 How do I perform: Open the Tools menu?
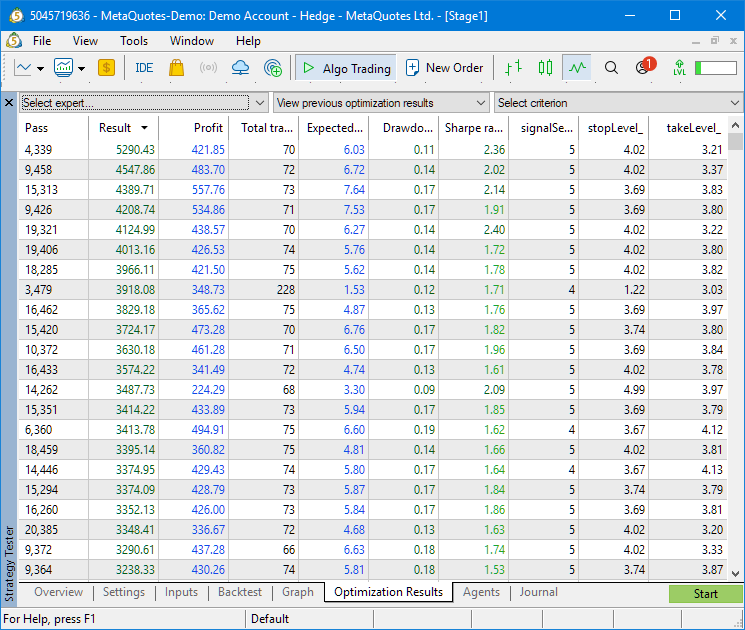(x=134, y=41)
